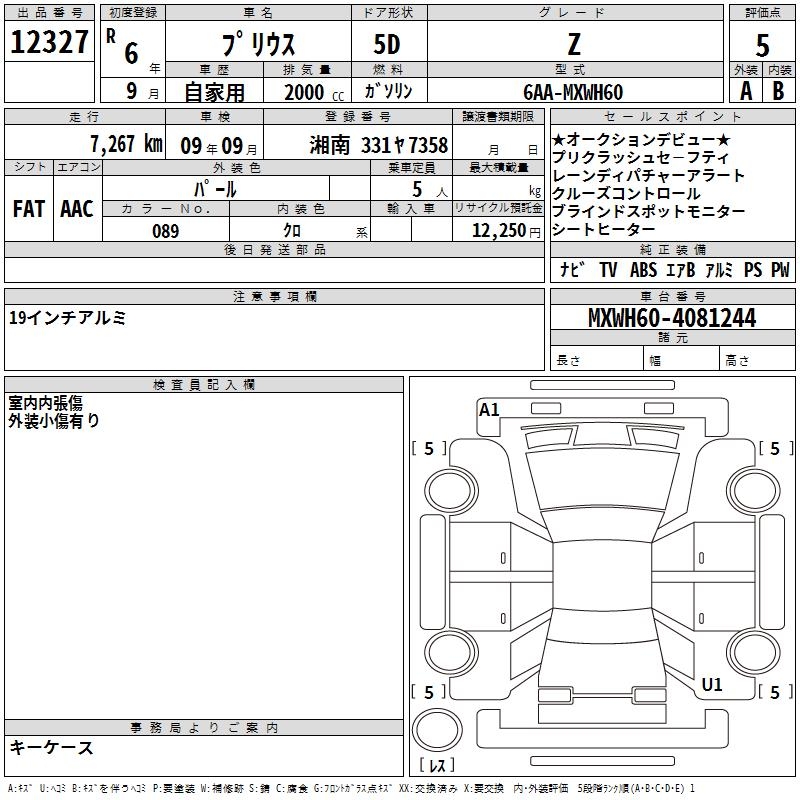Viewport: 800px width, 800px height.
Task: Click the 事務局よりご案内 header
Action: pos(204,728)
